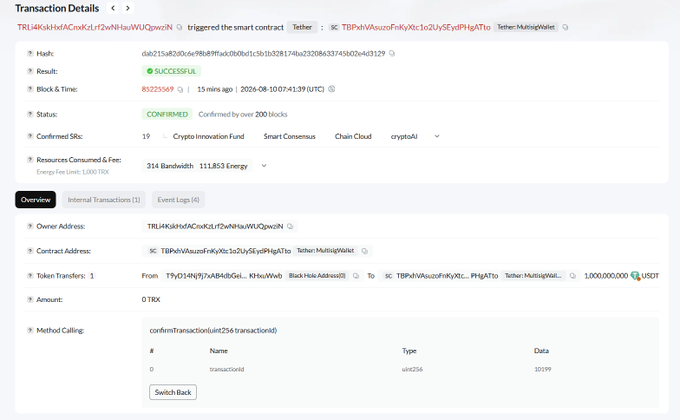Go to next transaction arrow

click(128, 8)
